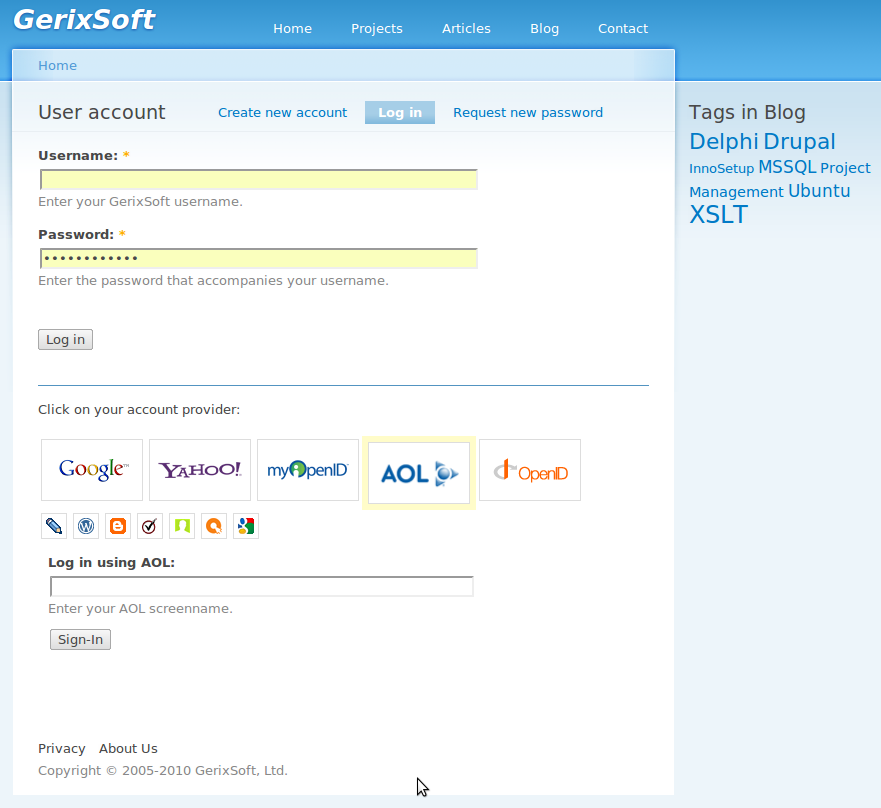Click the AOL Sign-In button

click(80, 639)
